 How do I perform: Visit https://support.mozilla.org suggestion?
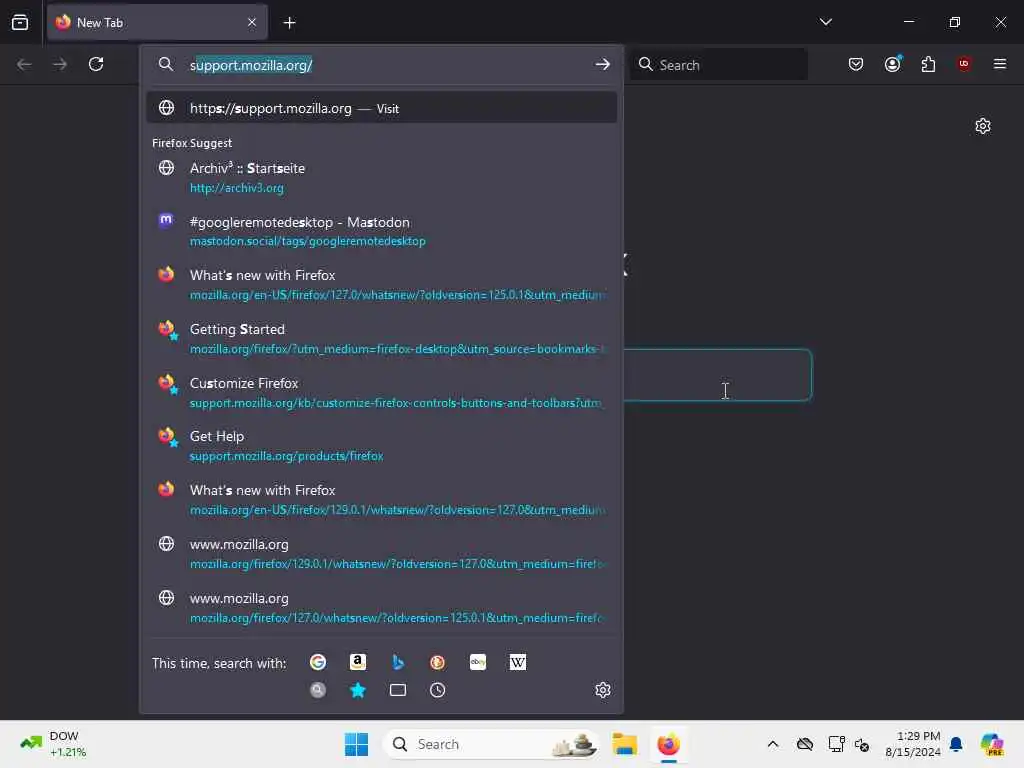381,108
